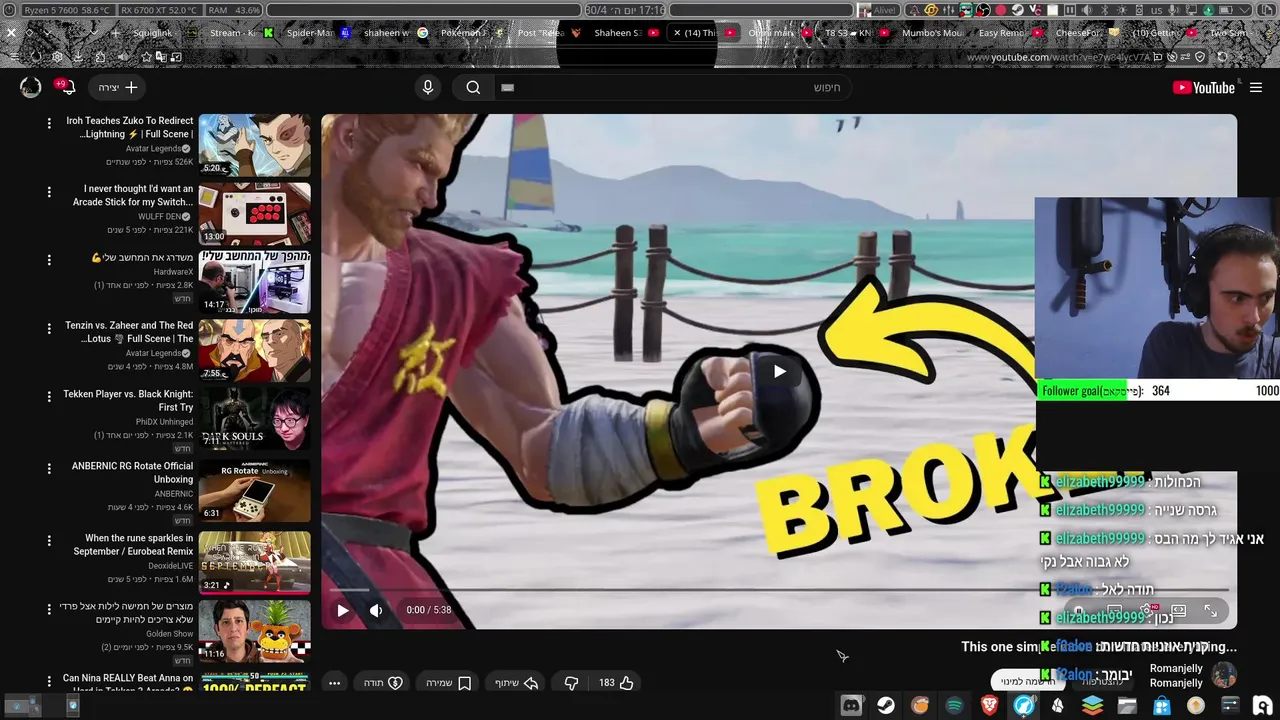Open Brave browser from the taskbar
This screenshot has height=720, width=1280.
[x=989, y=706]
